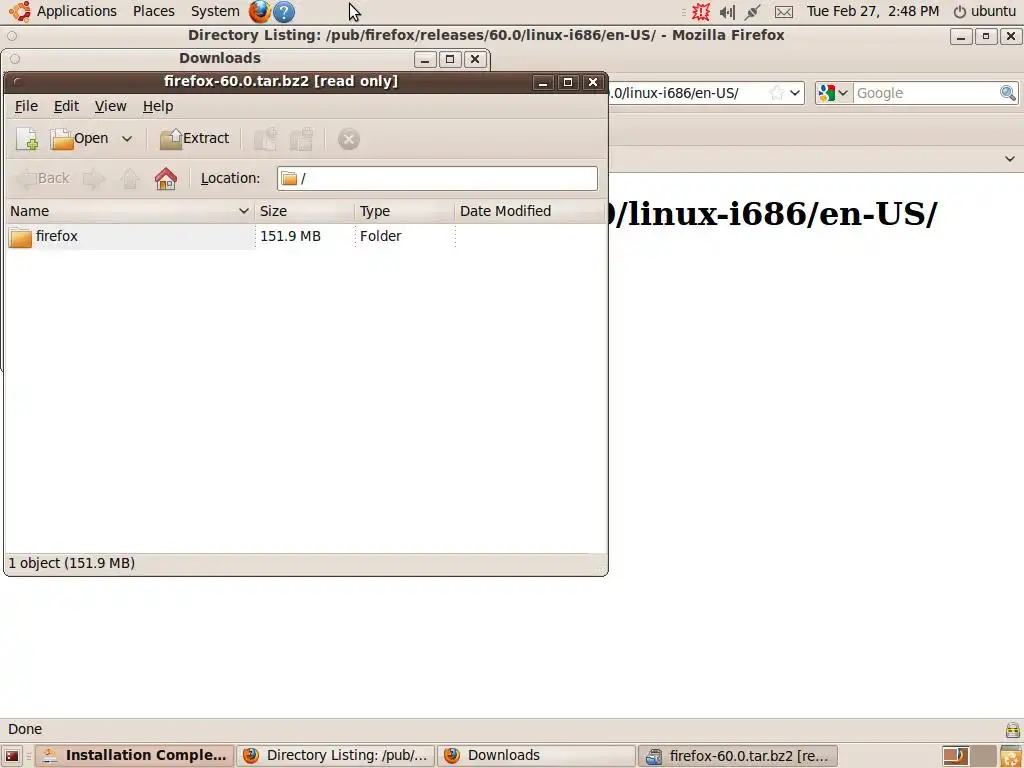Open the File menu in archive manager

[x=26, y=106]
